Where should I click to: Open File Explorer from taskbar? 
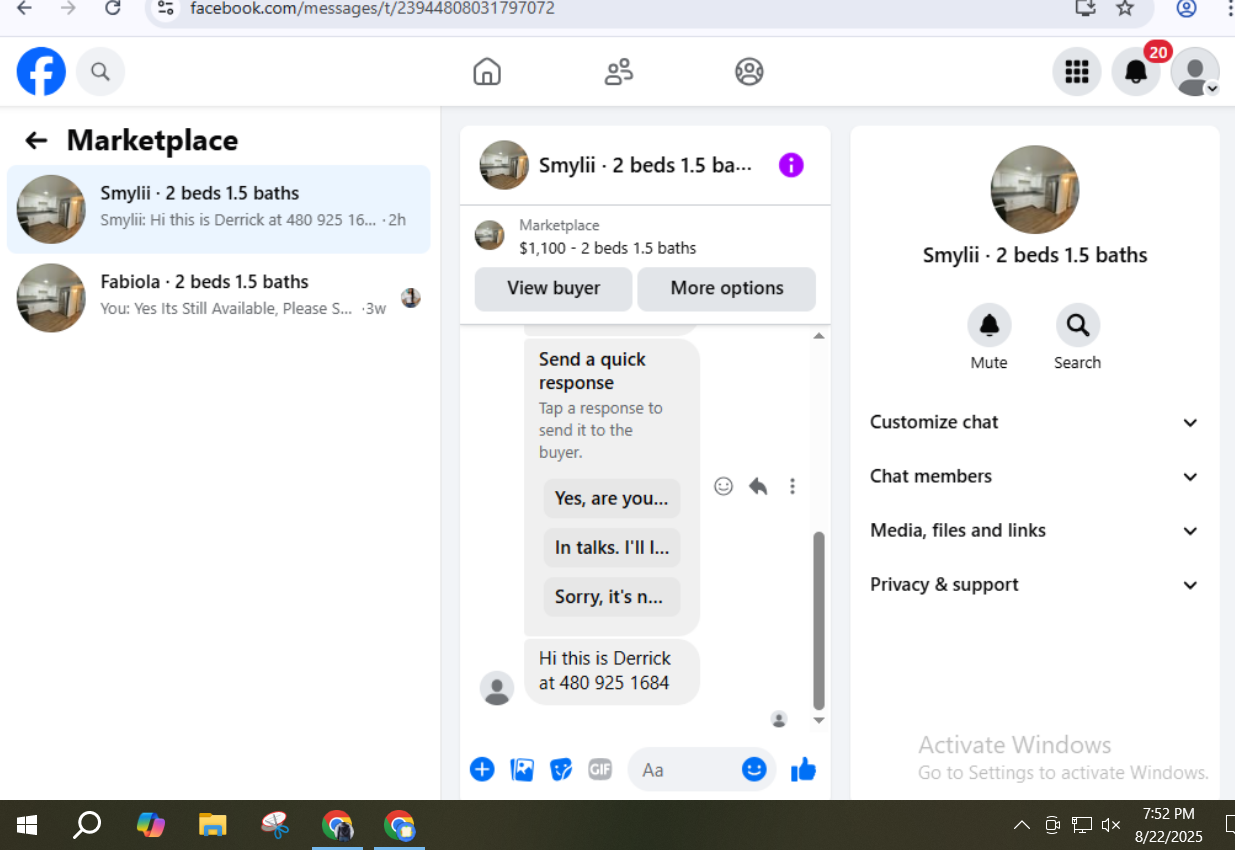pos(212,825)
